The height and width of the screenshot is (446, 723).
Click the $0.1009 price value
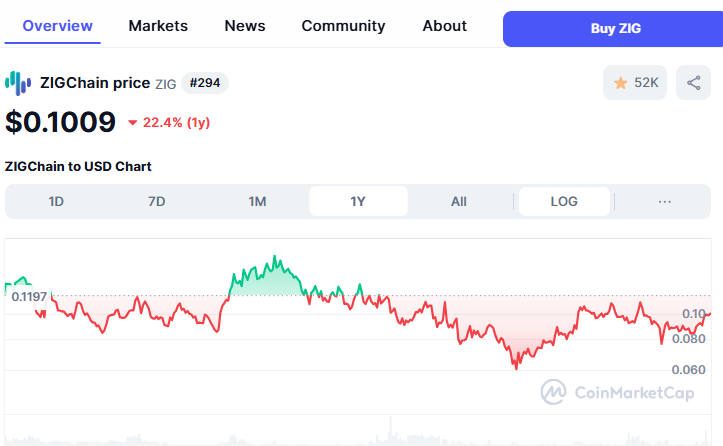[60, 122]
